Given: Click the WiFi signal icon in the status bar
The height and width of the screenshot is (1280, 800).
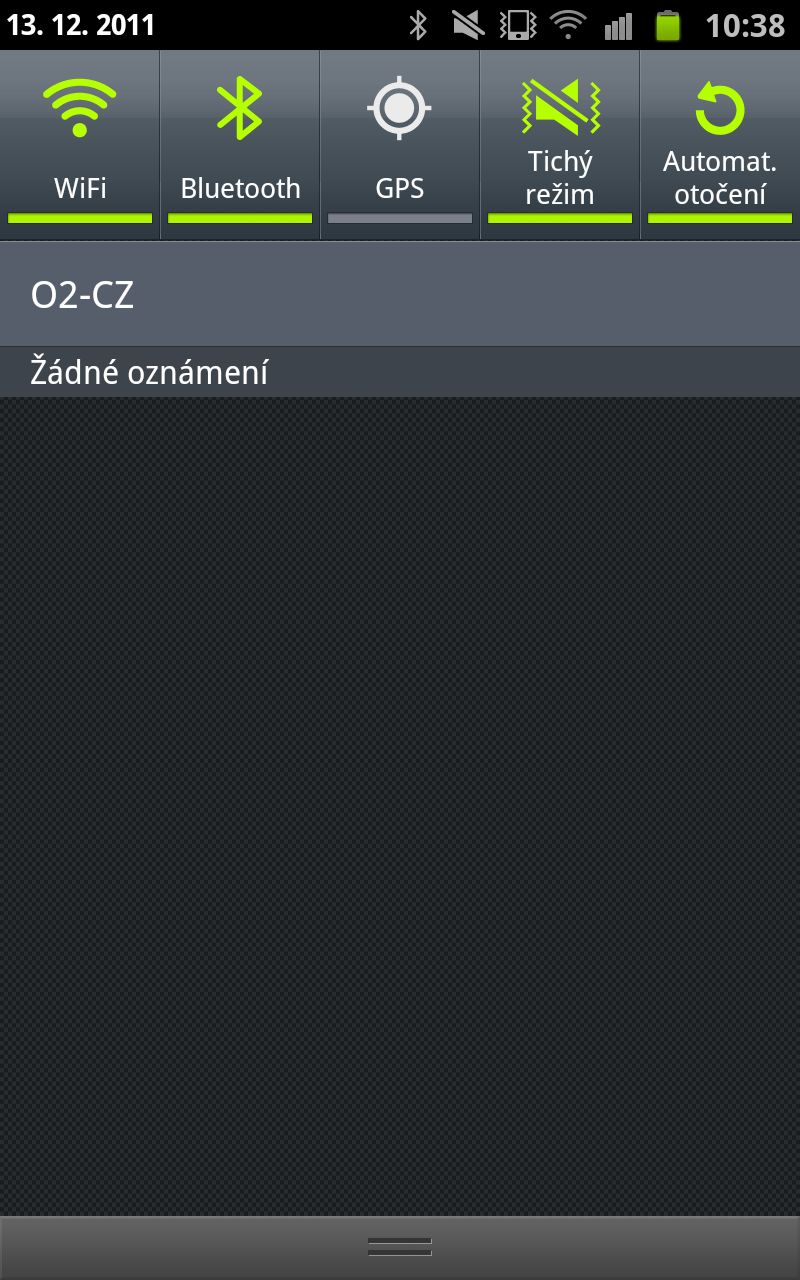Looking at the screenshot, I should 568,25.
